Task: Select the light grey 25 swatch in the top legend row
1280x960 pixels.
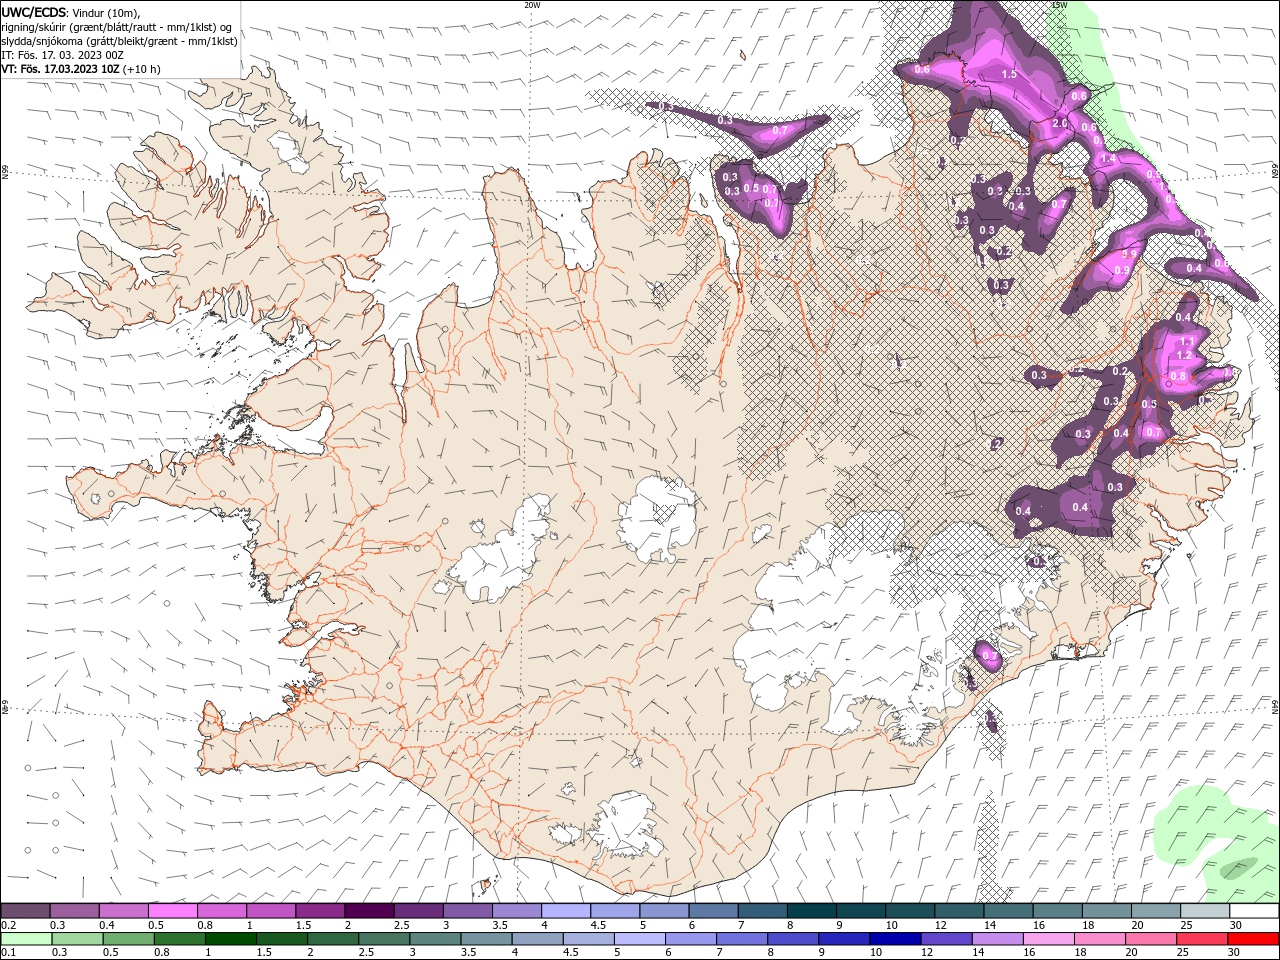Action: click(1203, 911)
